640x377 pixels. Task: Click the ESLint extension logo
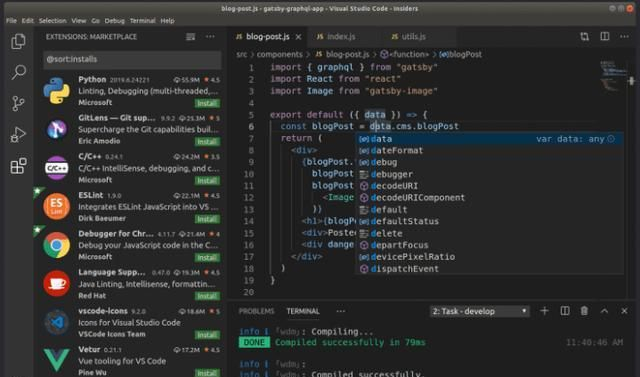[x=57, y=206]
